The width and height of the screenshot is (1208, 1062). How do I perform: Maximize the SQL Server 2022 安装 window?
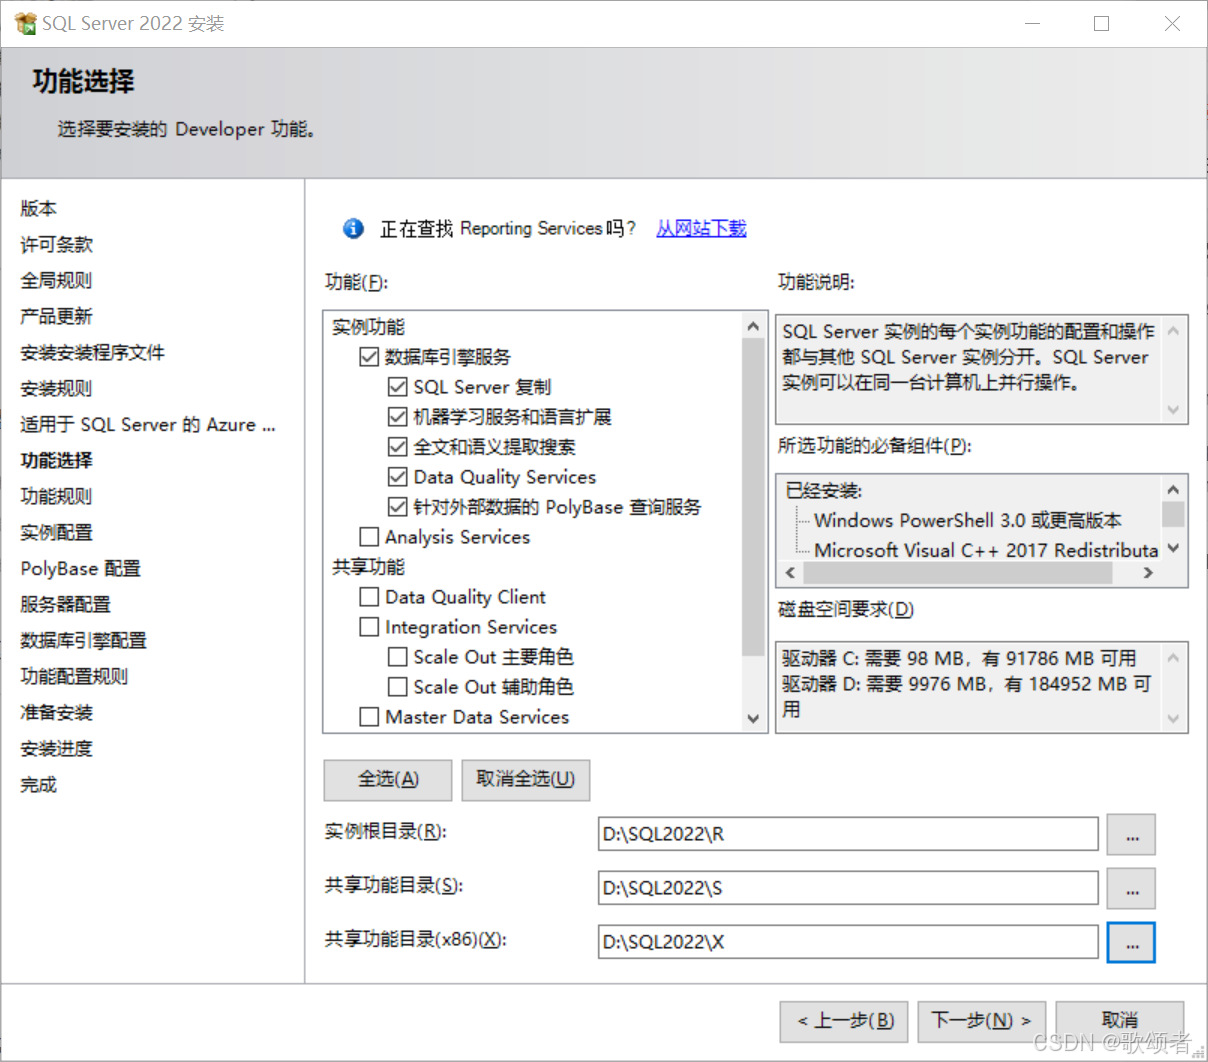click(1101, 23)
